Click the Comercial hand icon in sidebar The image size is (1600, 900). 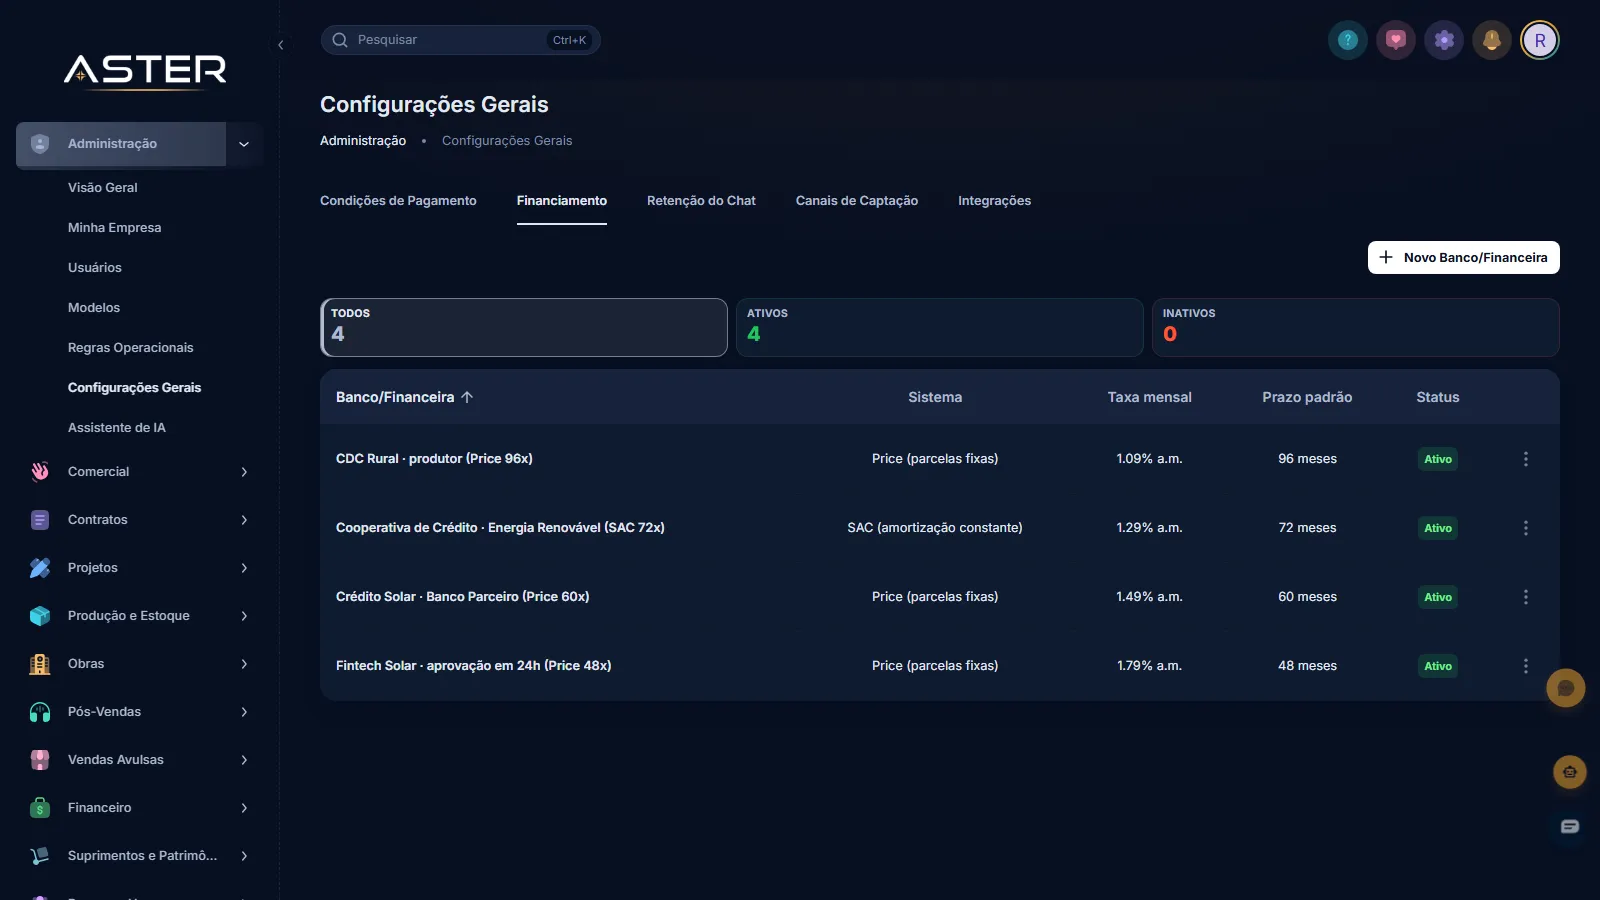click(40, 472)
